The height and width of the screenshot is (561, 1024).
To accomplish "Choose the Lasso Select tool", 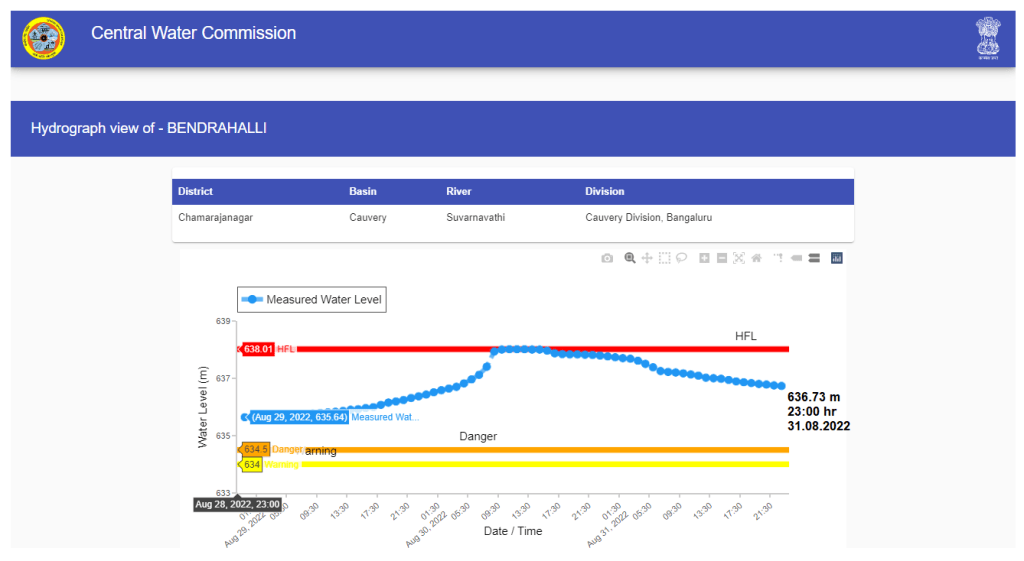I will tap(681, 258).
